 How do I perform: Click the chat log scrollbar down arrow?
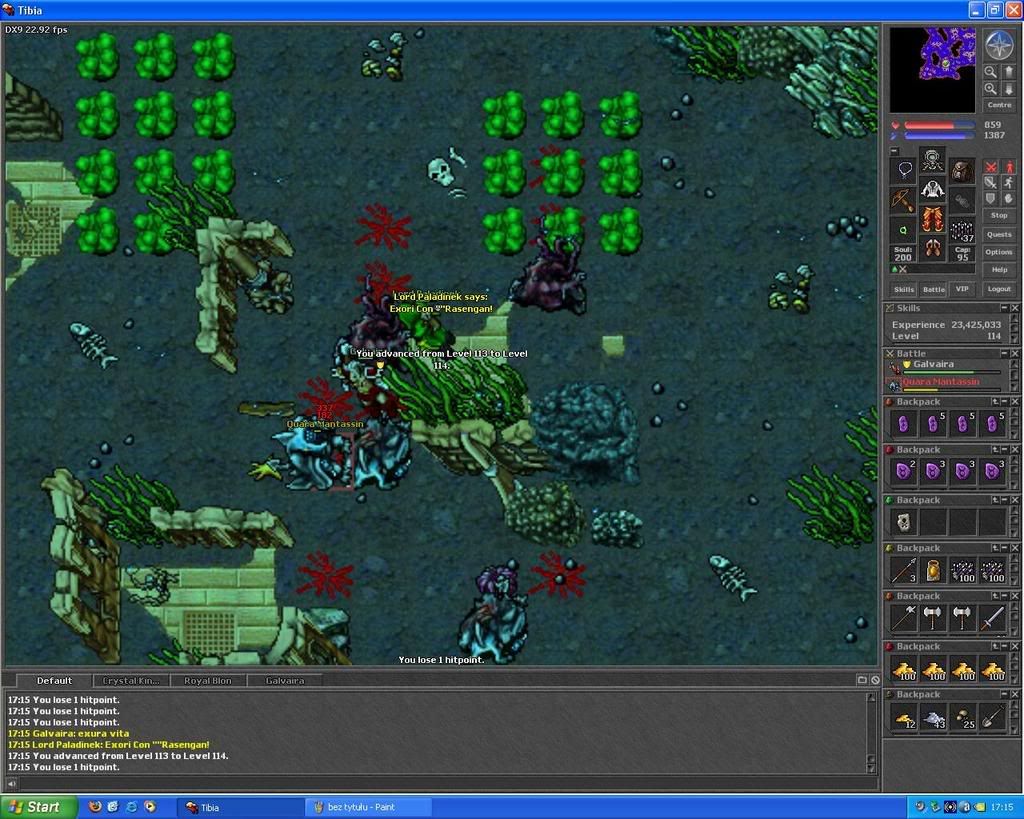tap(871, 767)
